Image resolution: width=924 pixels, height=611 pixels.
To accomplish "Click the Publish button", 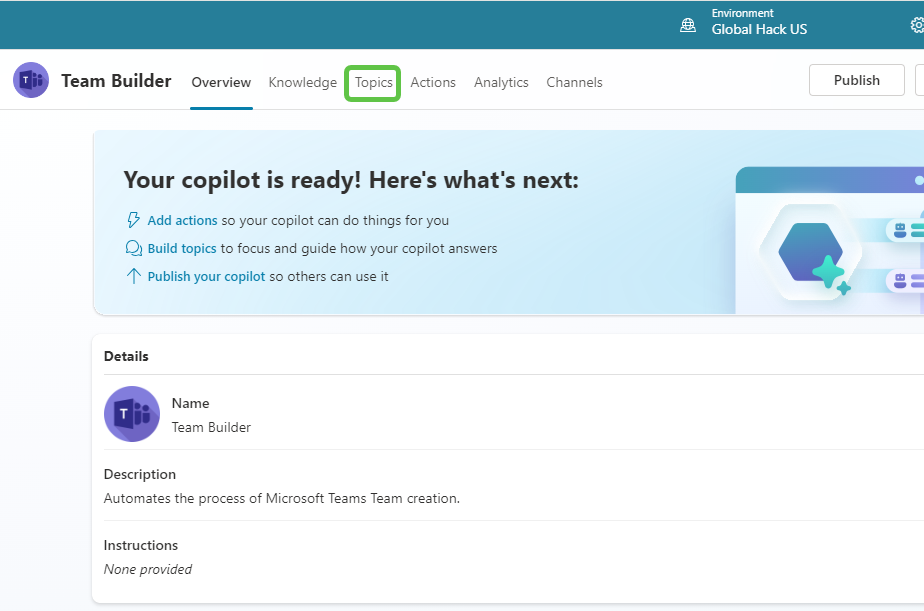I will click(x=856, y=79).
